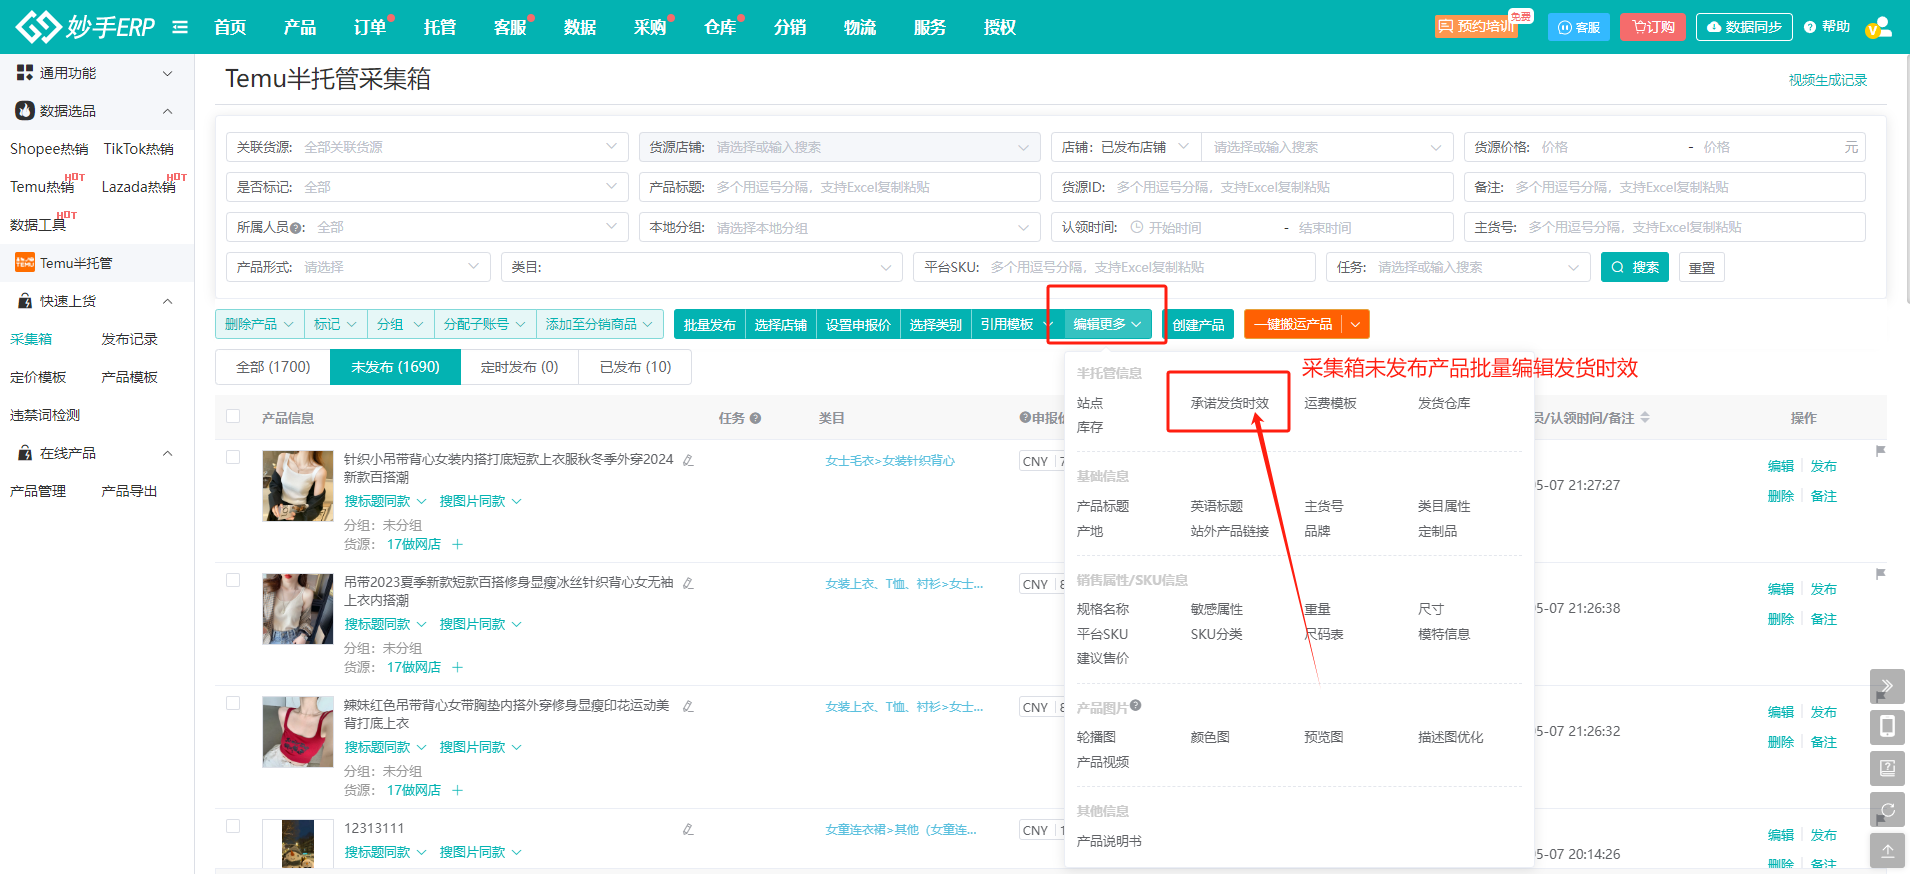
Task: Open the 是否标记 dropdown
Action: click(x=427, y=187)
